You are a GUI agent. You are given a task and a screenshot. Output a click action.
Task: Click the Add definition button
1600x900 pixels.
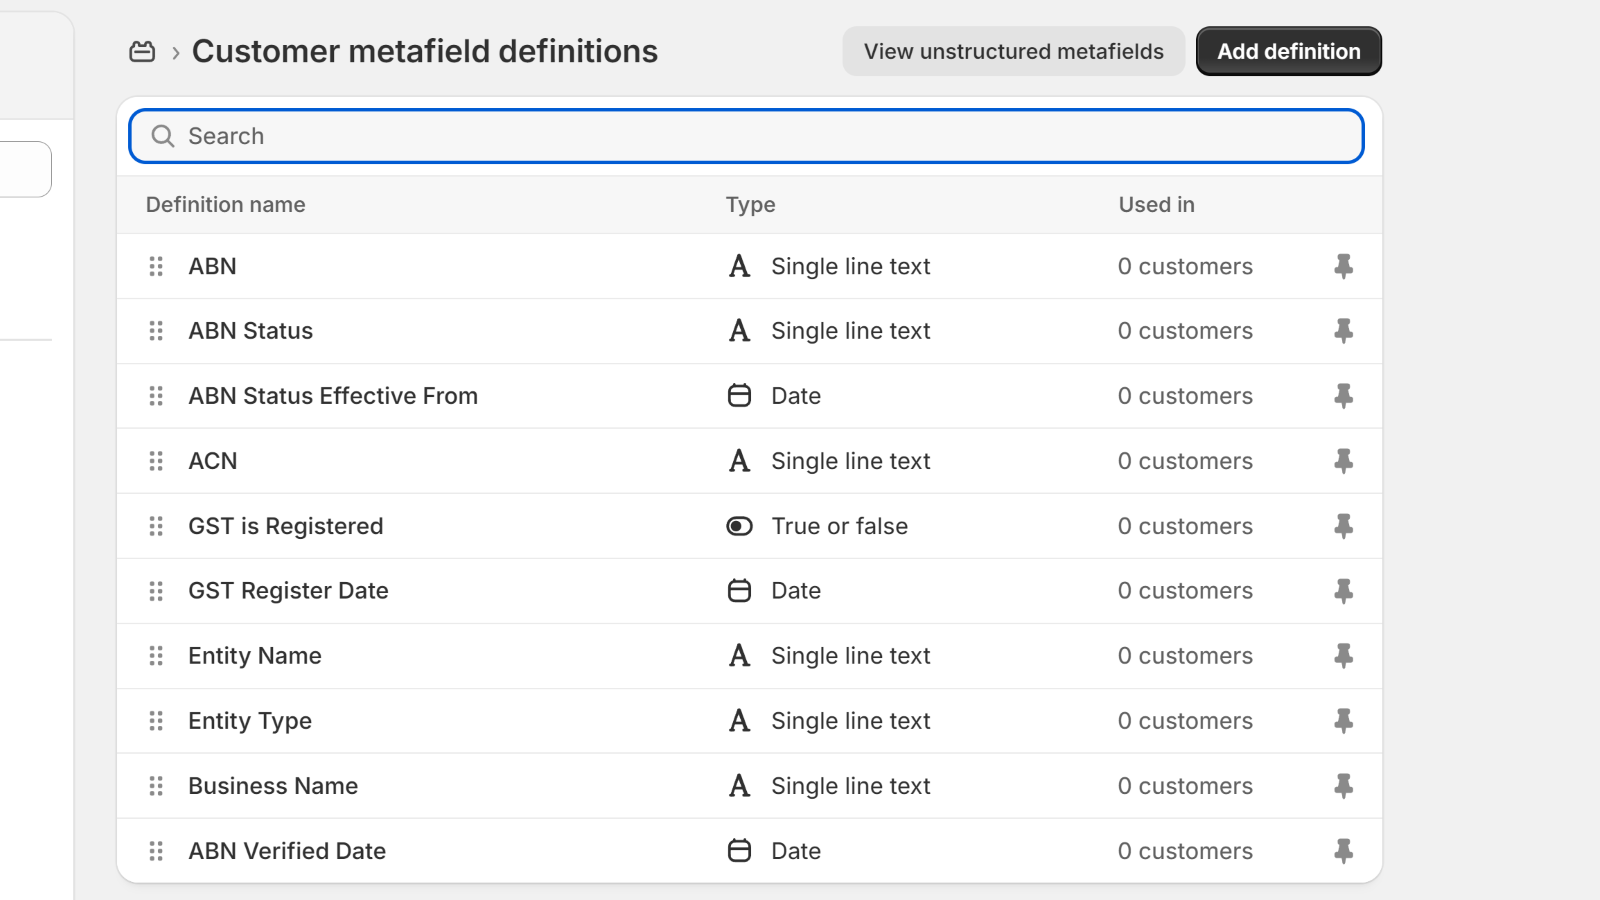coord(1289,51)
